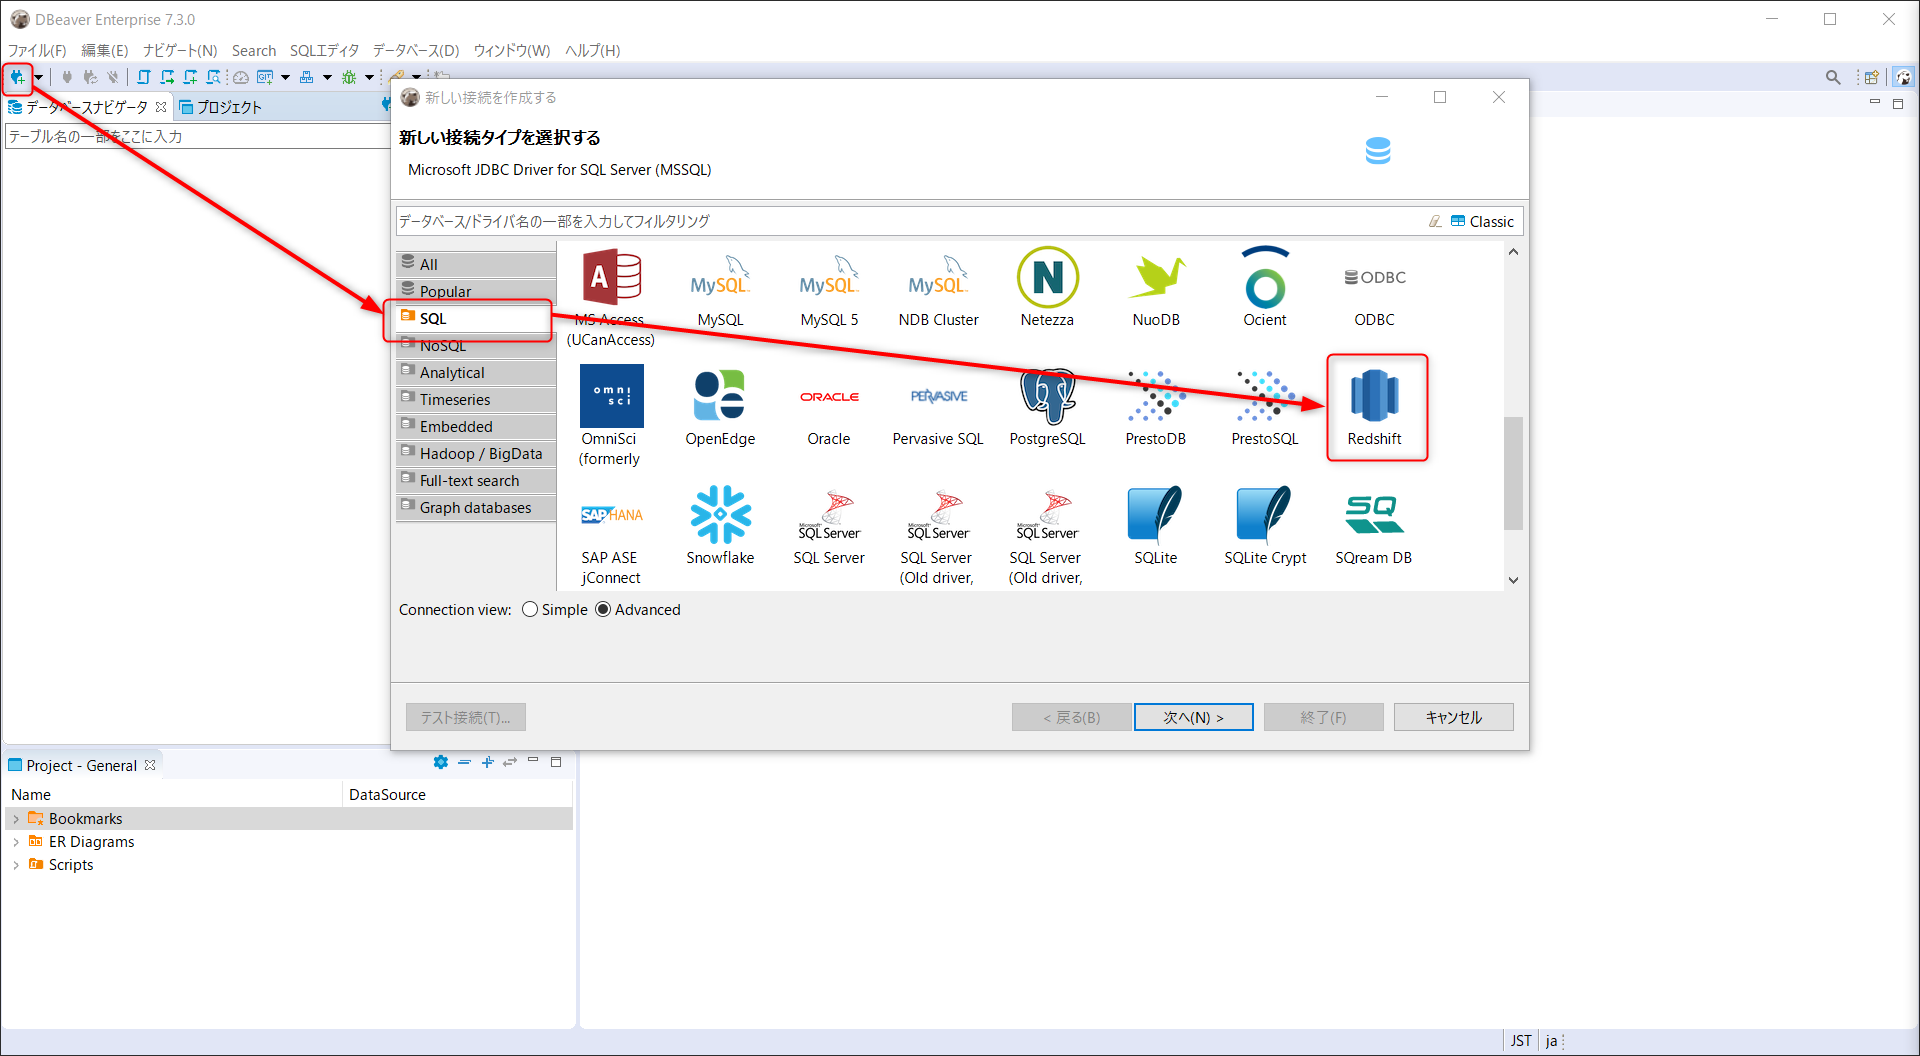The width and height of the screenshot is (1920, 1056).
Task: Expand the Scripts tree node
Action: tap(16, 865)
